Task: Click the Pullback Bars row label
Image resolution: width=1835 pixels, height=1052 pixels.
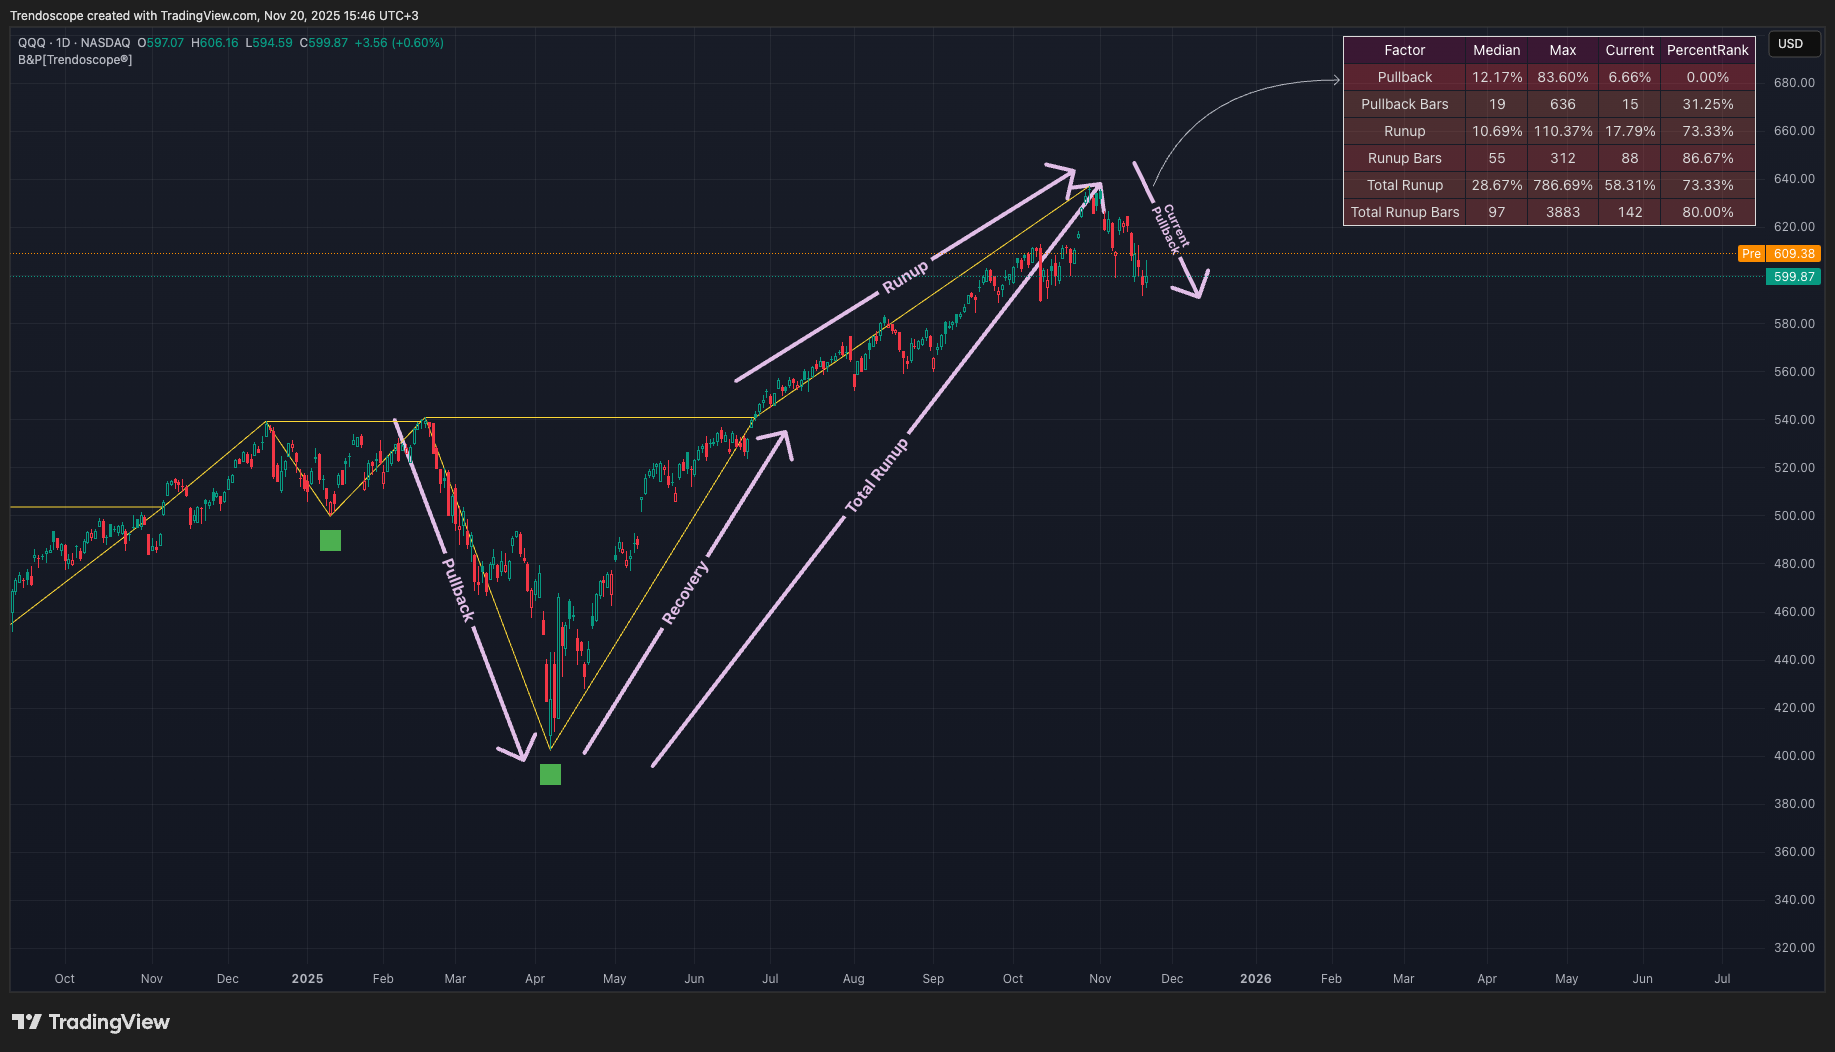Action: coord(1404,104)
